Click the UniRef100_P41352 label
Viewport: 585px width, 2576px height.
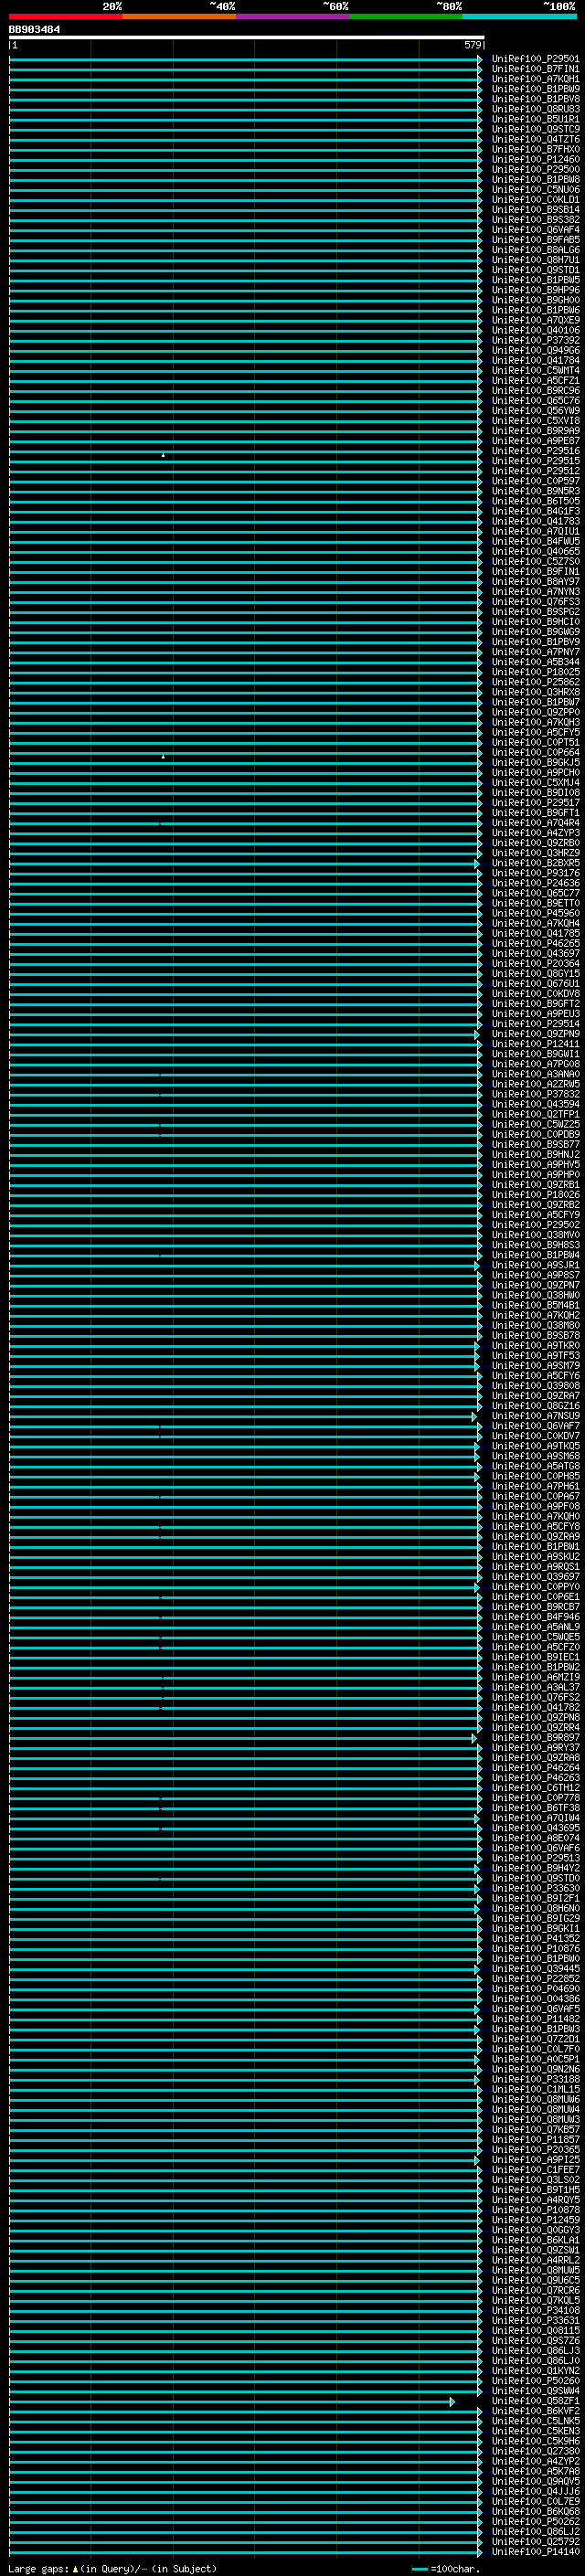point(535,1938)
